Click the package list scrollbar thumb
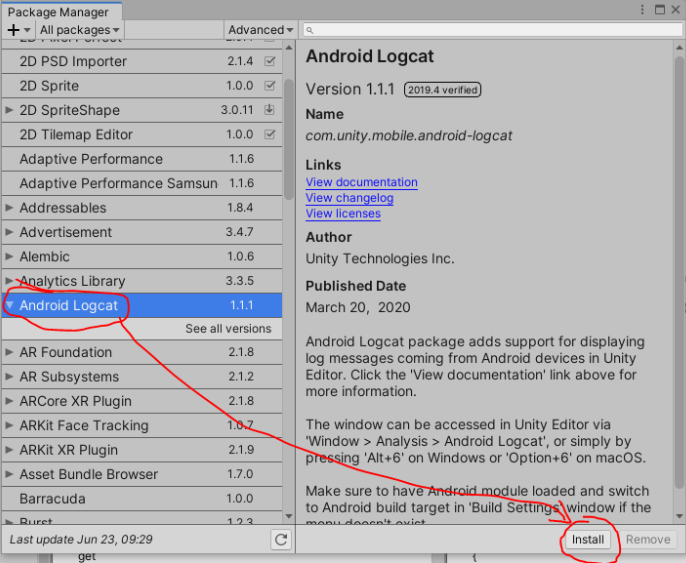The width and height of the screenshot is (686, 563). (289, 139)
